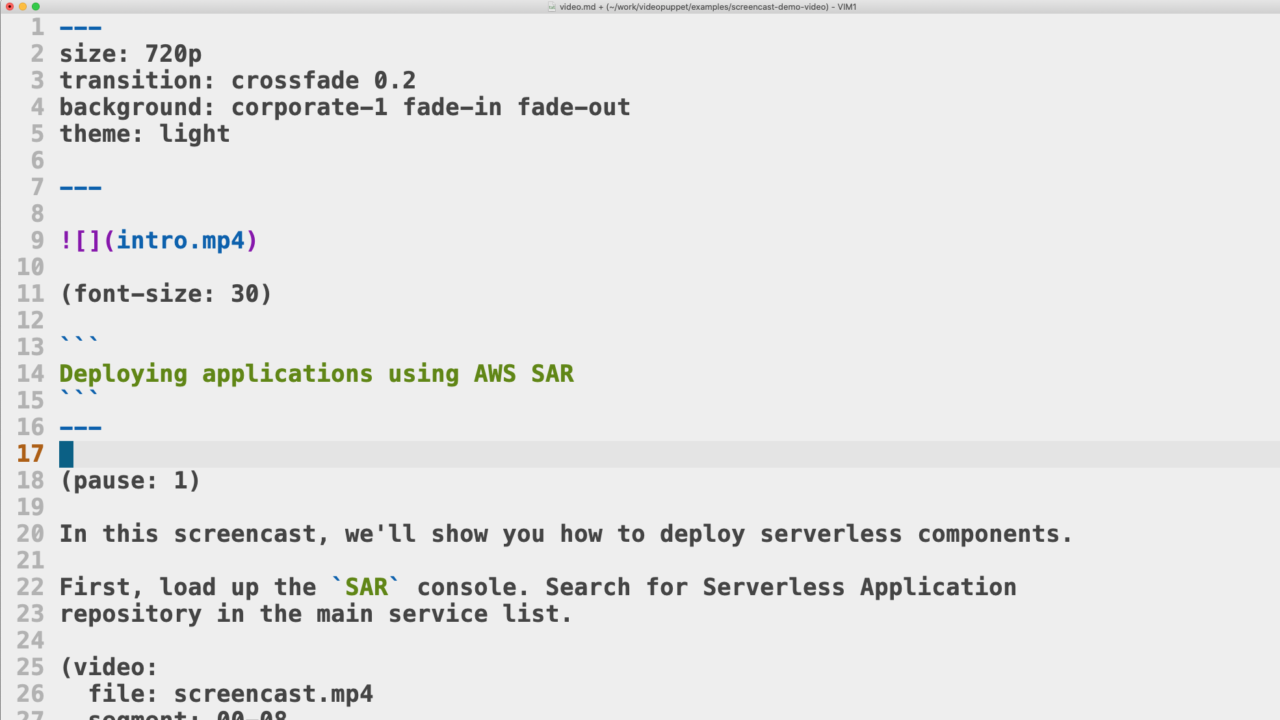The height and width of the screenshot is (720, 1280).
Task: Select the intro.mp4 link text
Action: (x=180, y=240)
